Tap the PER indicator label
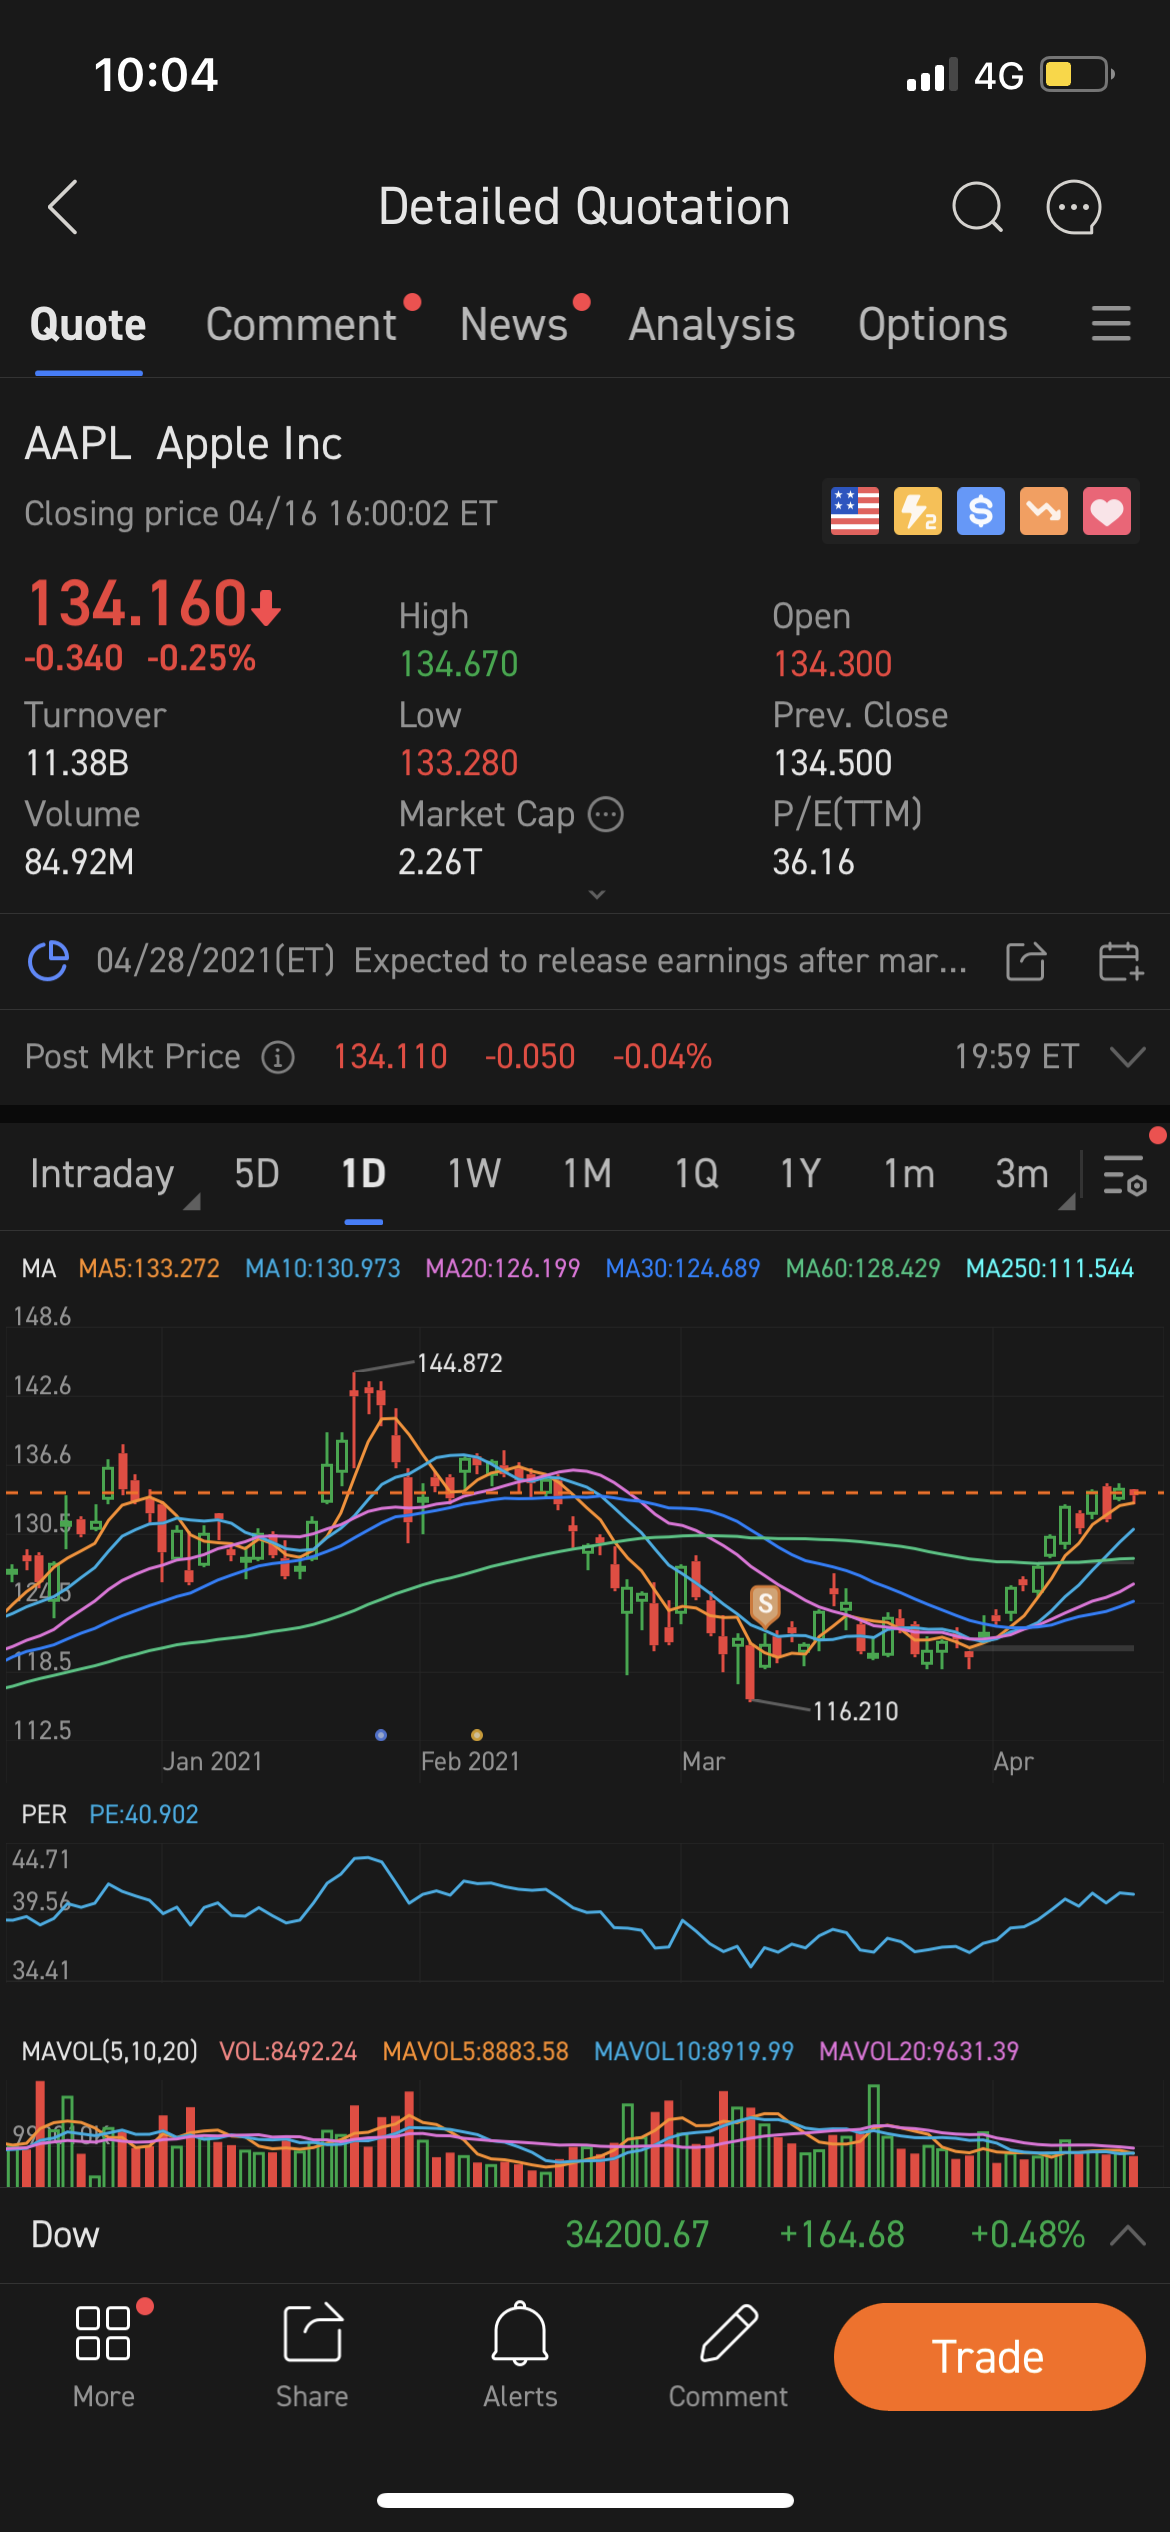The height and width of the screenshot is (2532, 1170). [44, 1814]
